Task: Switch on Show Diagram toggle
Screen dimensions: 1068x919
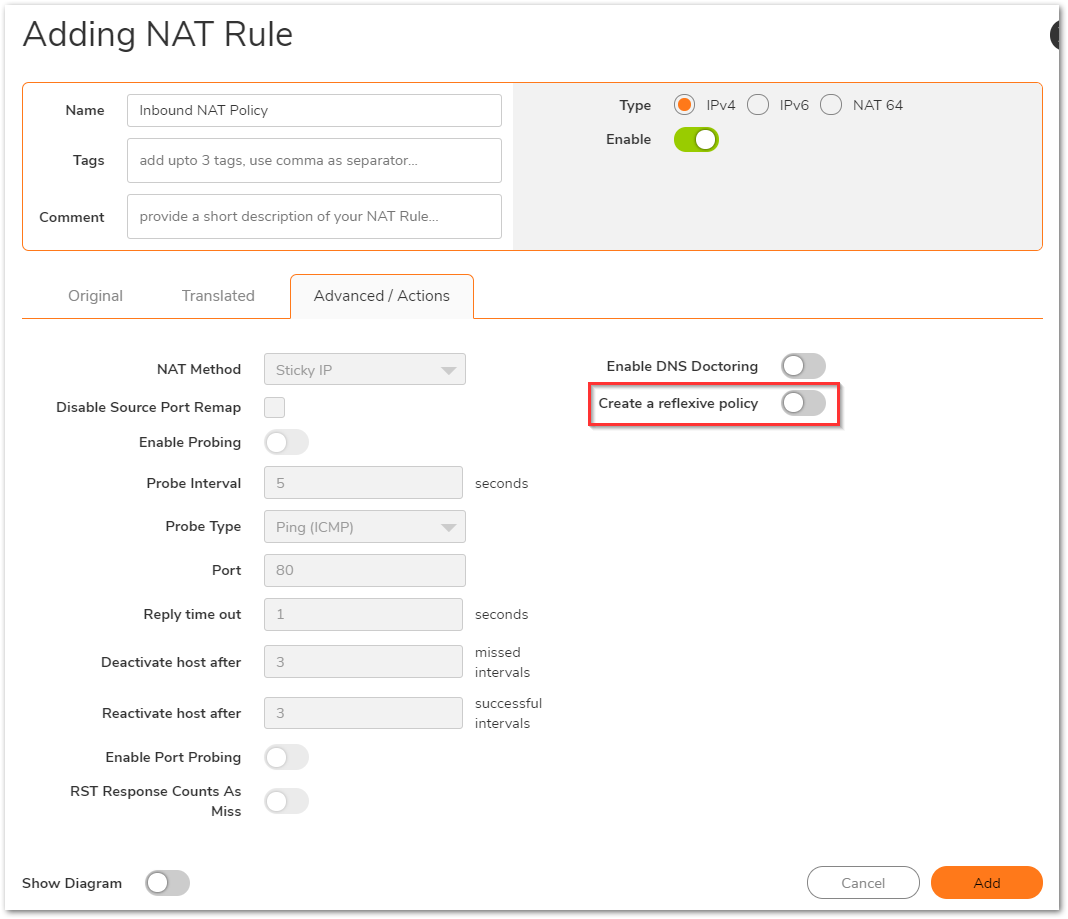Action: click(167, 883)
